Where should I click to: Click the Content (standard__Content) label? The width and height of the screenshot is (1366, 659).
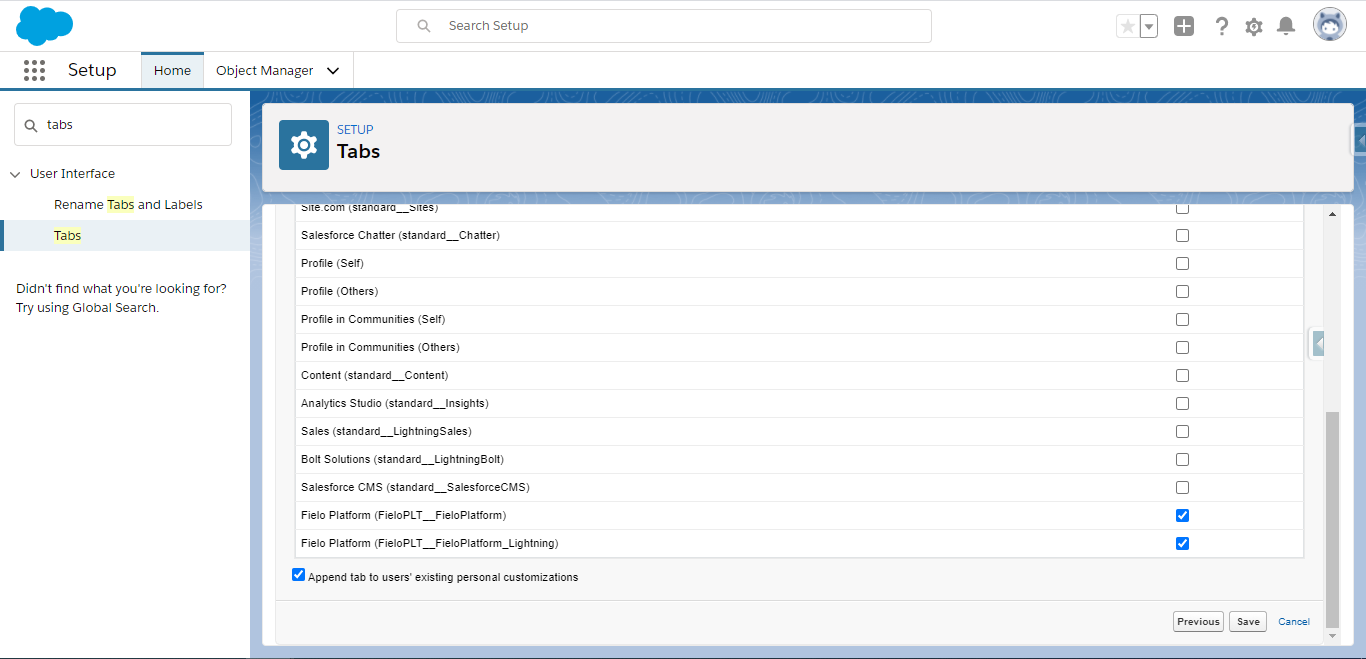tap(375, 376)
